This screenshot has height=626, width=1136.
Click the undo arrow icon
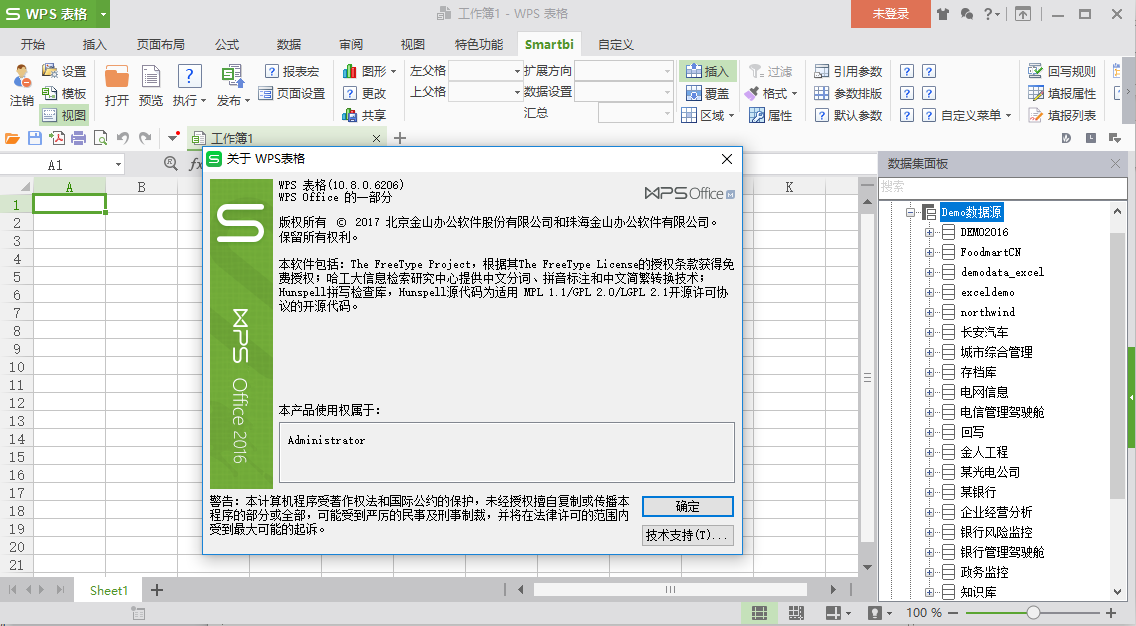pos(122,138)
